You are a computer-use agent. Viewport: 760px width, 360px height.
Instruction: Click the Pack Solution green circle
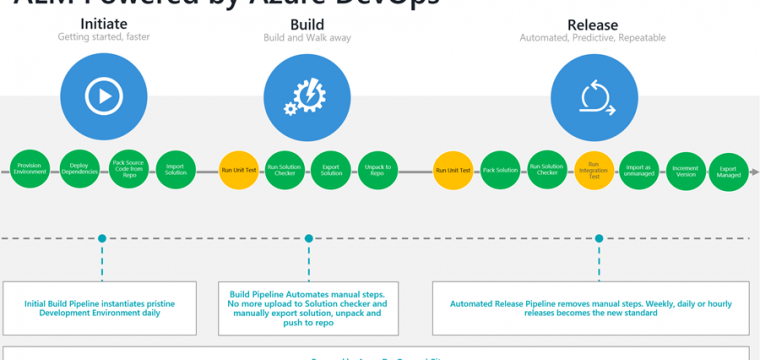tap(500, 170)
